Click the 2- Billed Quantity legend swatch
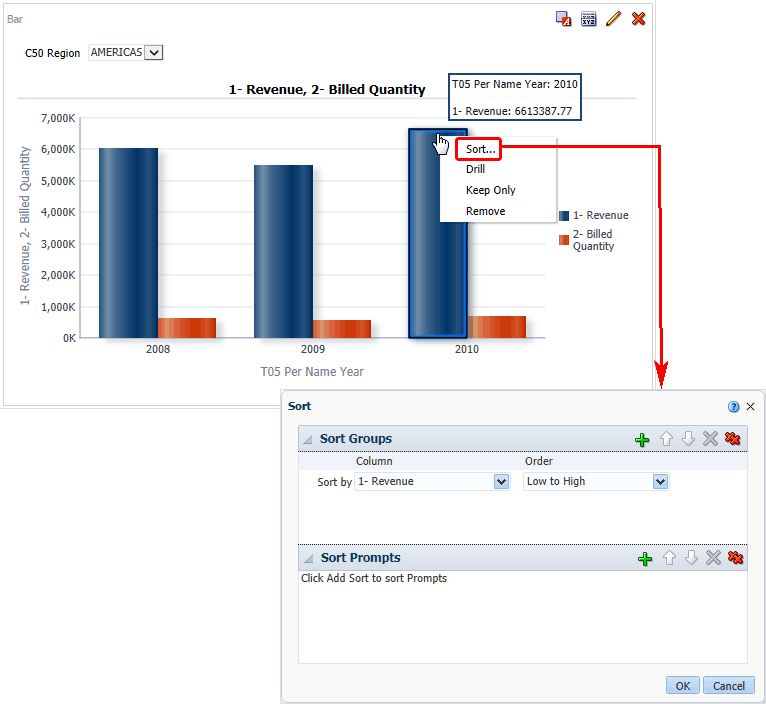Viewport: 766px width, 704px height. pyautogui.click(x=564, y=240)
